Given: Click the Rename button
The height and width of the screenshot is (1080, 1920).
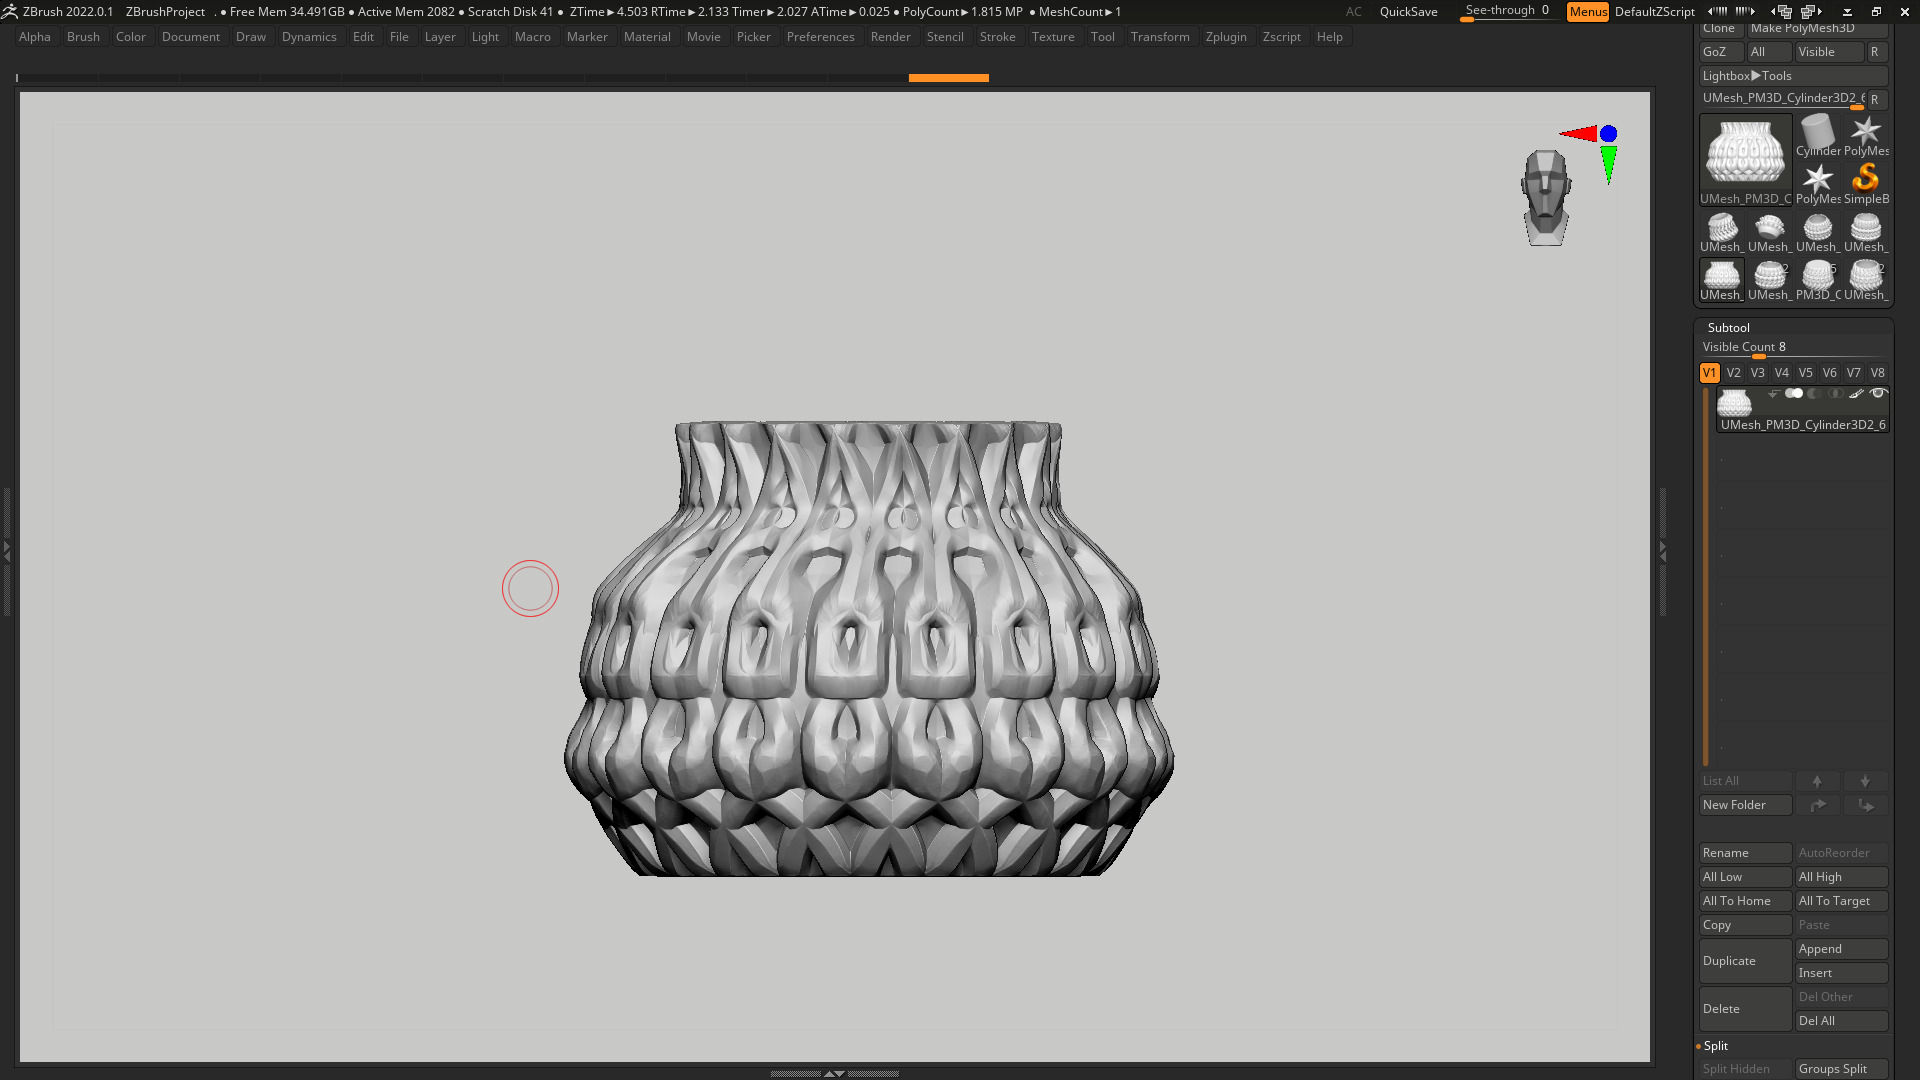Looking at the screenshot, I should tap(1745, 853).
